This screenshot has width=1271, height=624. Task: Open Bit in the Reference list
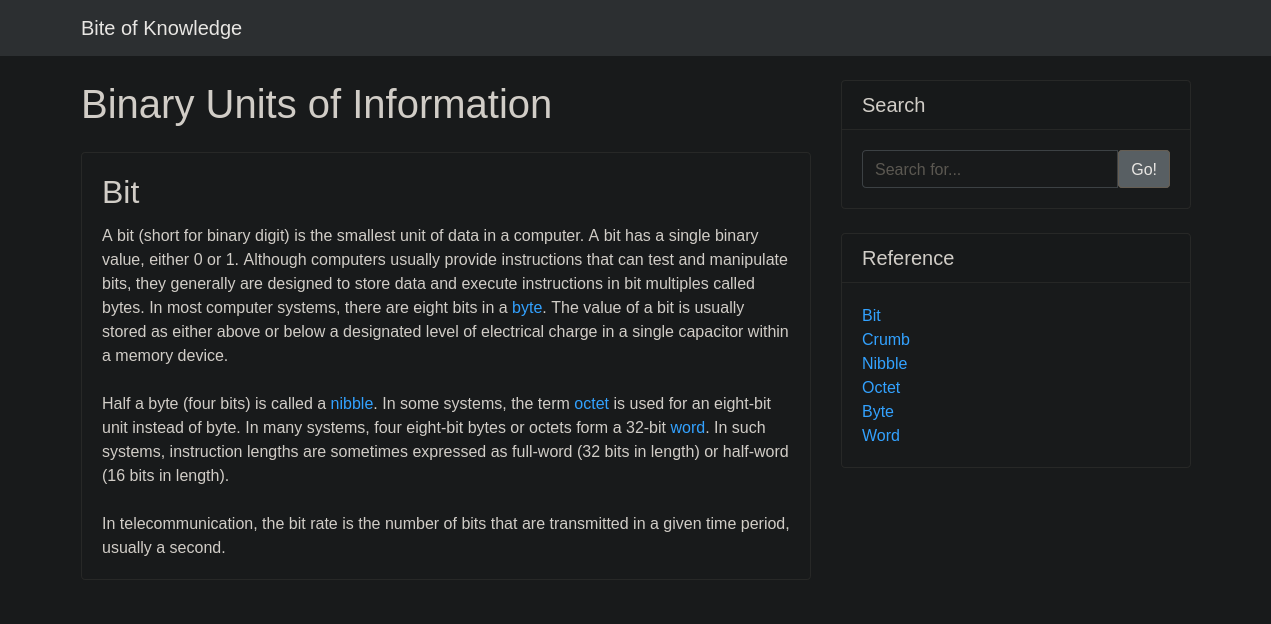pyautogui.click(x=871, y=316)
